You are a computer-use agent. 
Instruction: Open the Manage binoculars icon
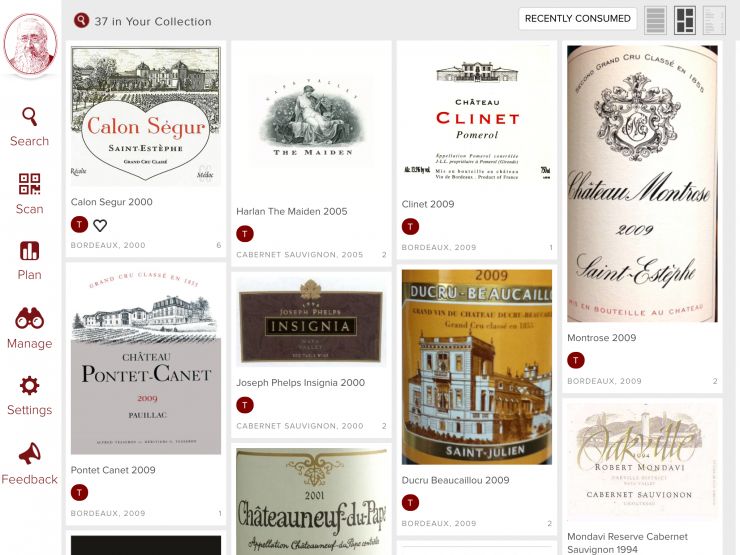[x=29, y=318]
